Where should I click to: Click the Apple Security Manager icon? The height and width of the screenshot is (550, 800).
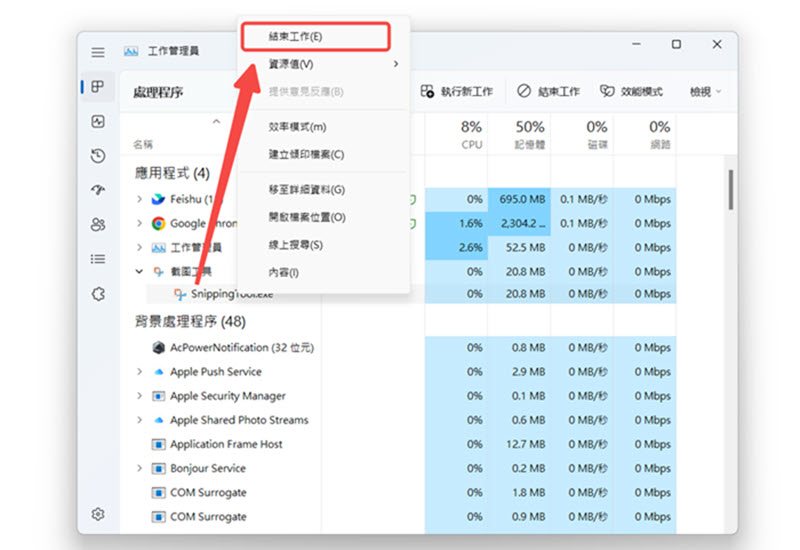pos(158,396)
